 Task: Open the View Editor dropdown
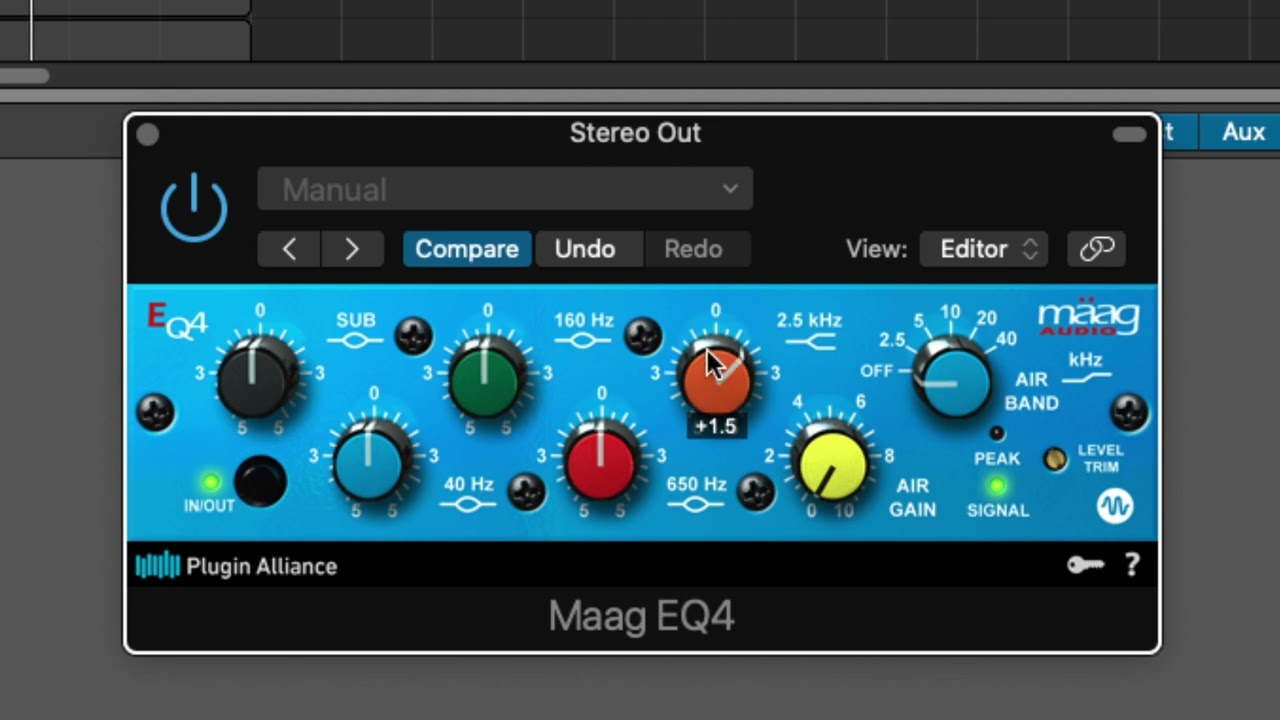[x=984, y=249]
